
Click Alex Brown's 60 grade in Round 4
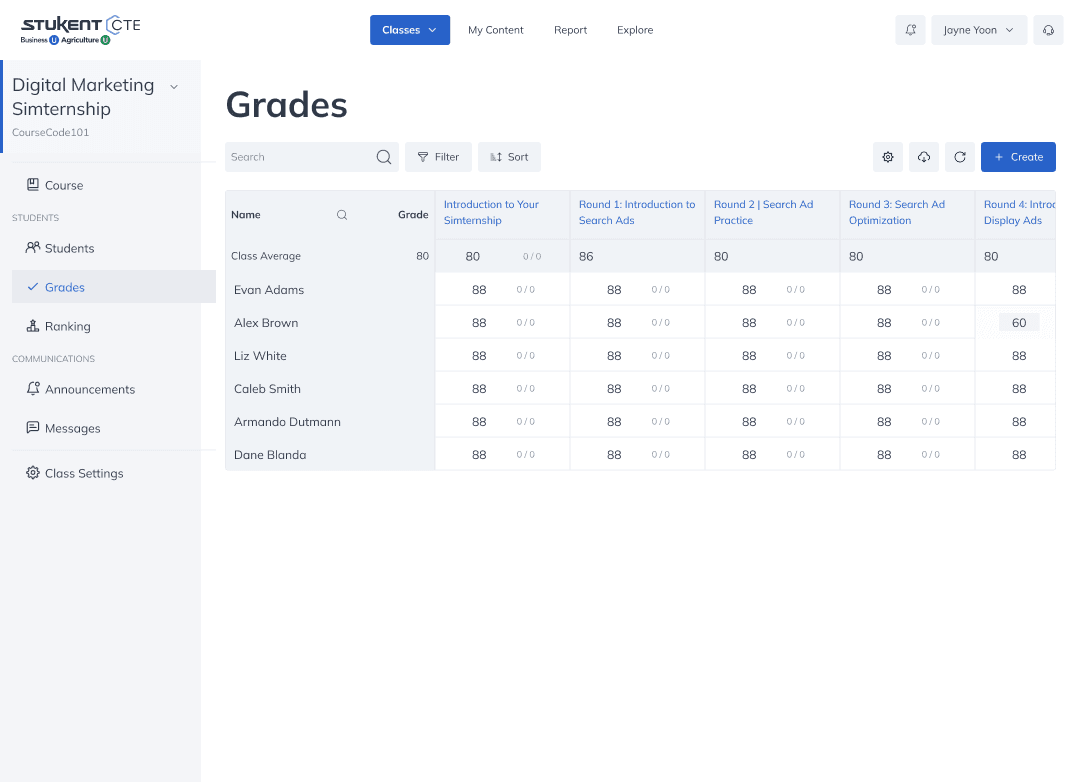click(x=1019, y=323)
